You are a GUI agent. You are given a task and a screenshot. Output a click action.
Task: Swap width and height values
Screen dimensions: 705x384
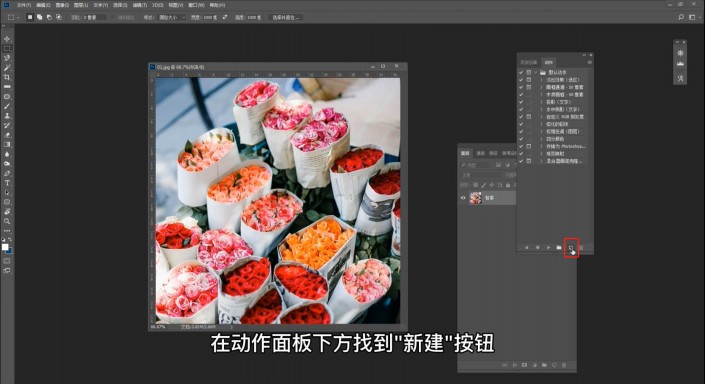(x=225, y=17)
